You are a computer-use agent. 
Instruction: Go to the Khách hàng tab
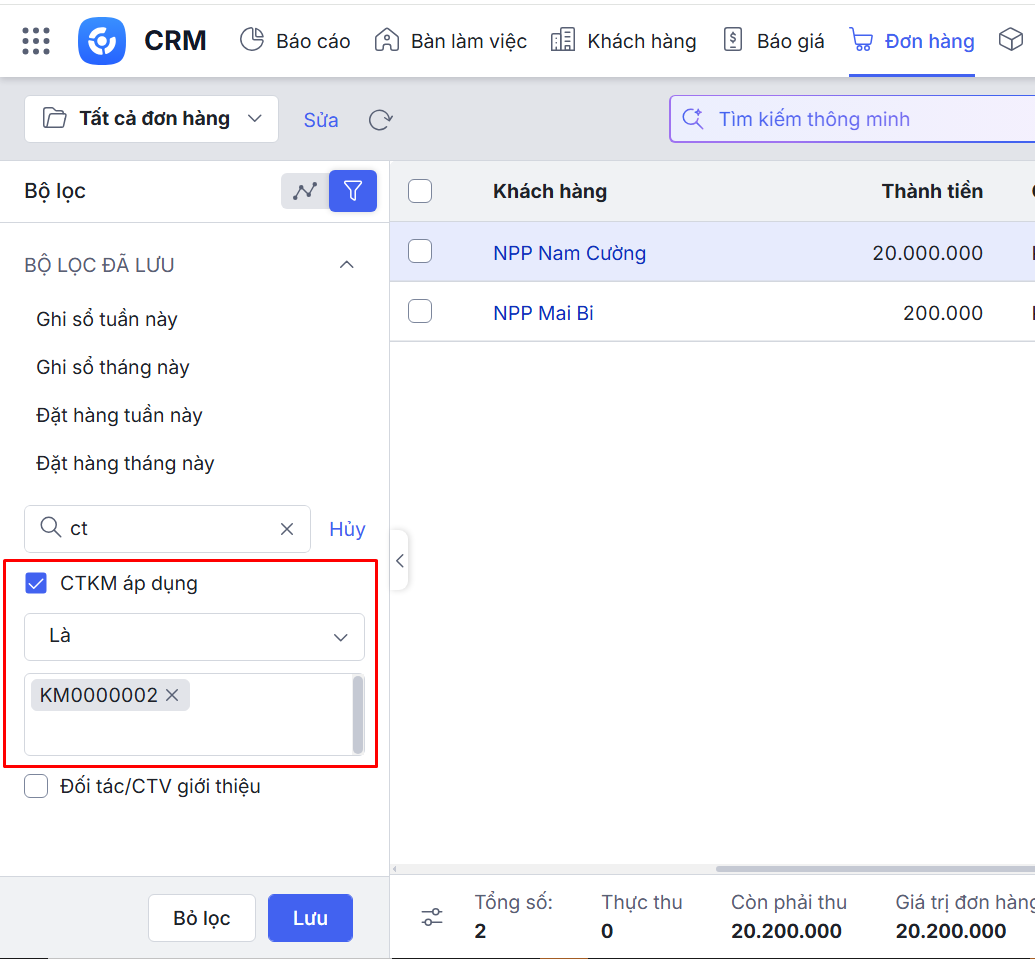point(623,41)
